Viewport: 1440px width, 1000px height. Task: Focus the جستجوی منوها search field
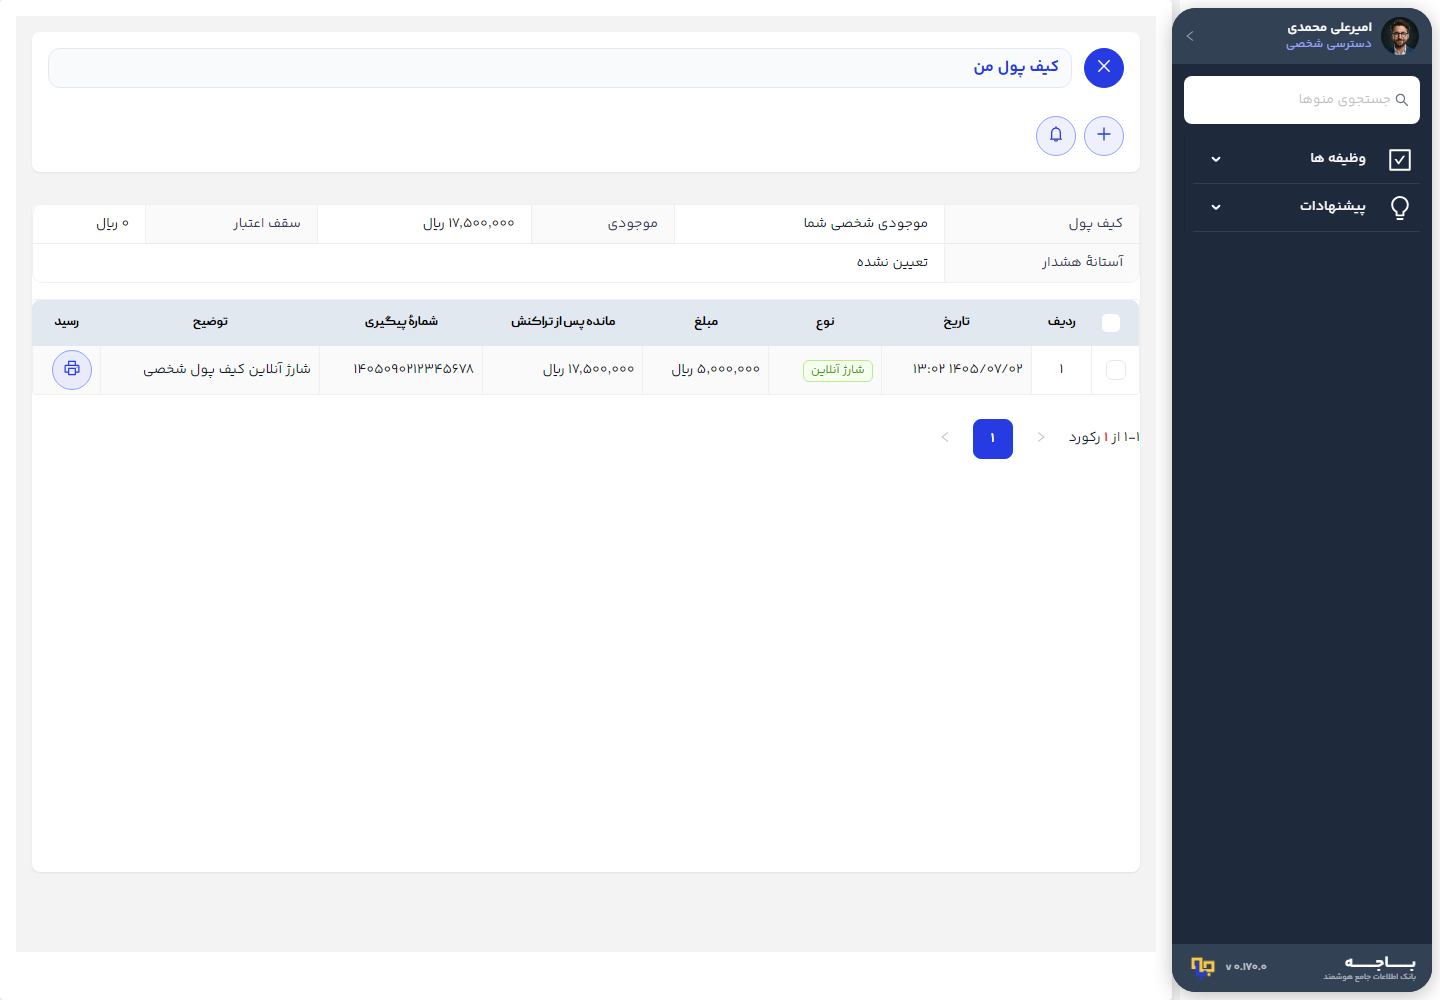1302,100
